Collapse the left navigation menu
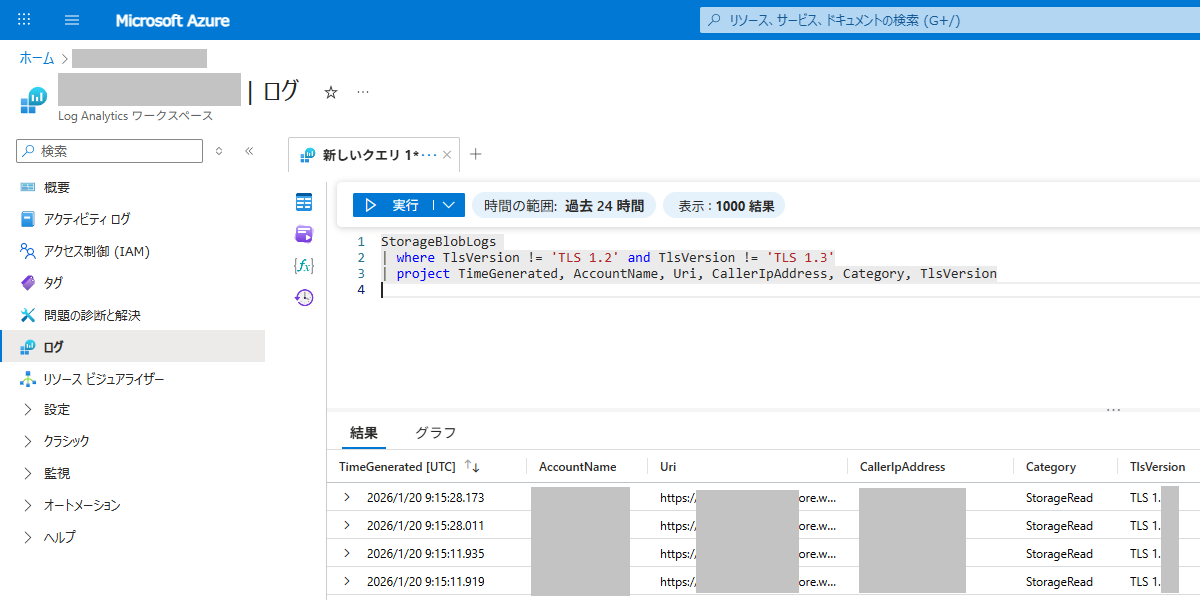Image resolution: width=1200 pixels, height=600 pixels. click(x=249, y=151)
